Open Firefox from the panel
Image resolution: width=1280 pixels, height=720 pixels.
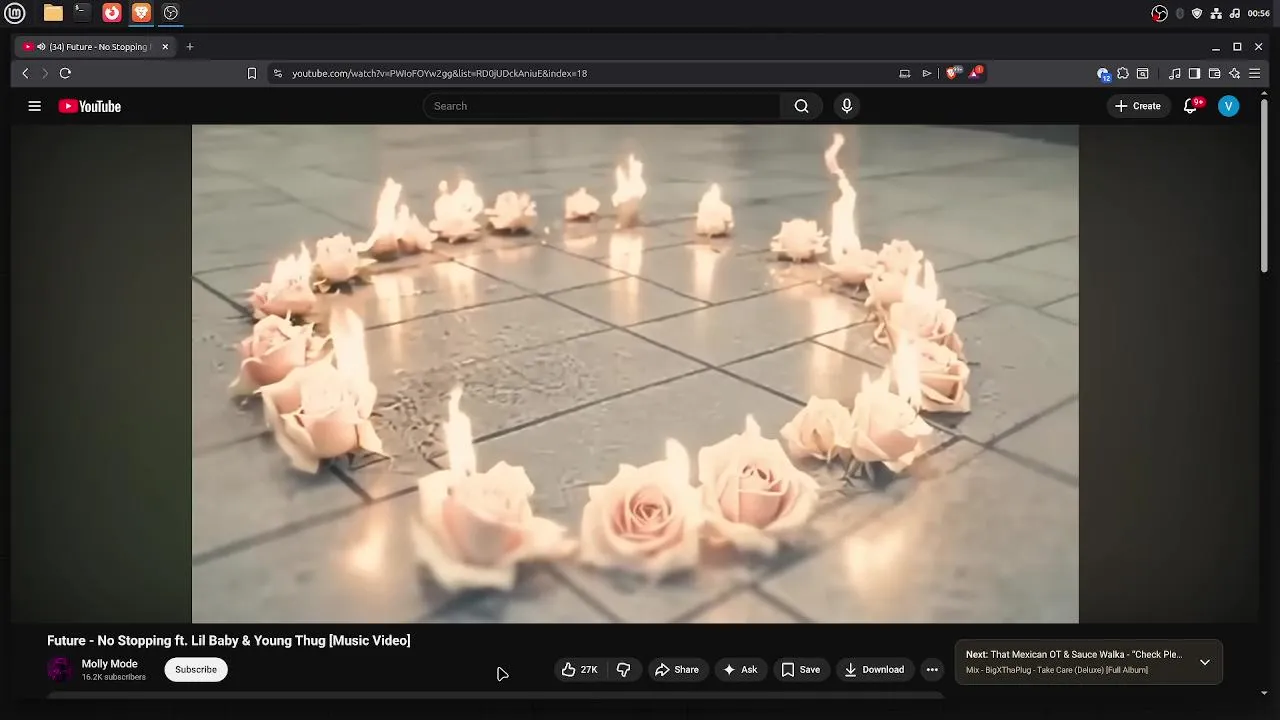coord(112,13)
